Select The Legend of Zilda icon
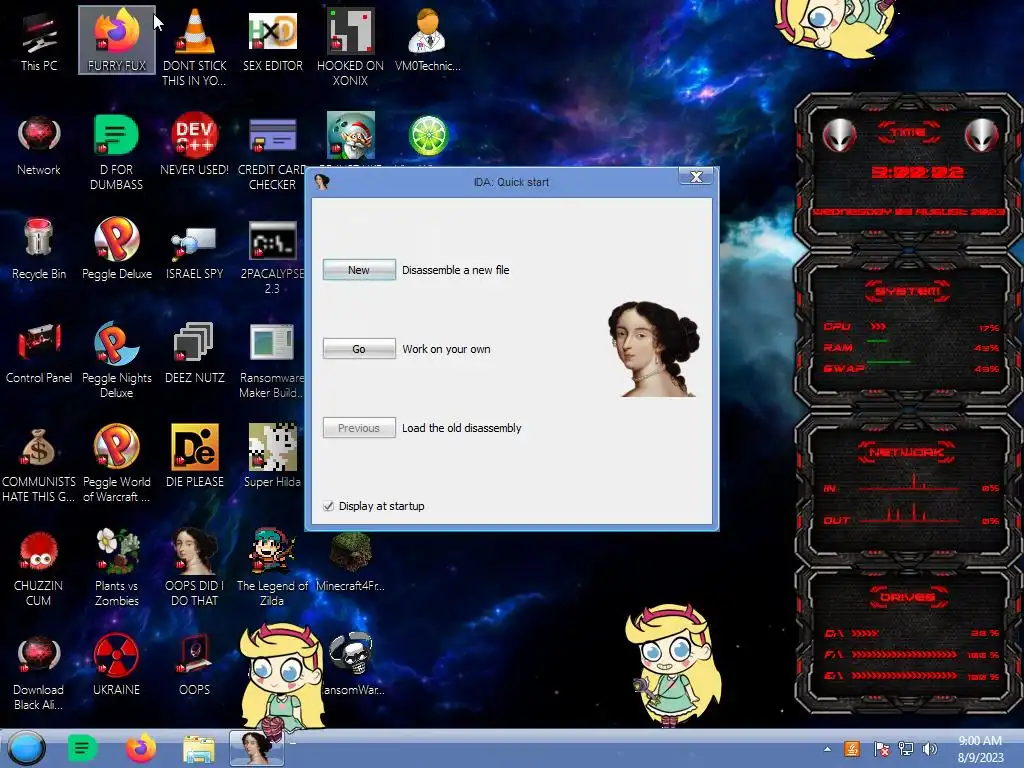Screen dimensions: 1024x768 [x=272, y=567]
